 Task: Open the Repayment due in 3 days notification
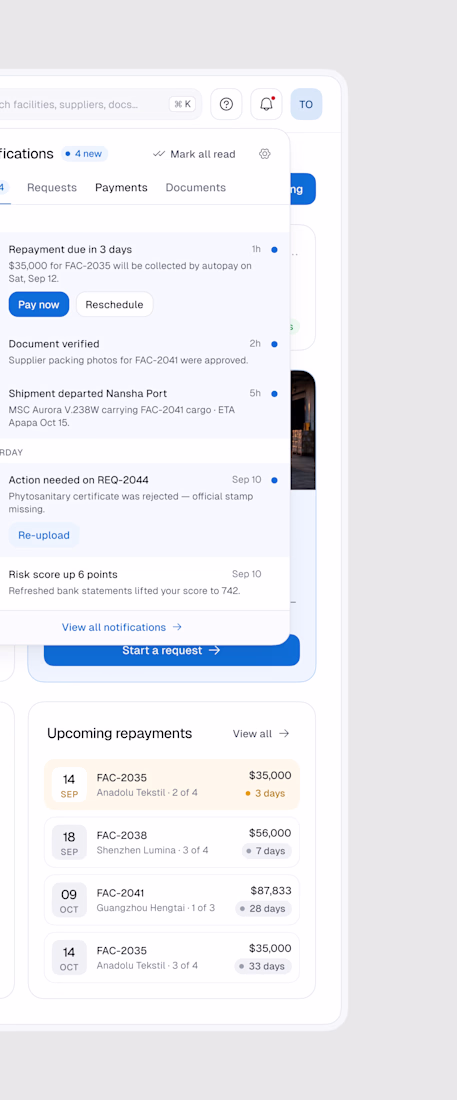click(x=143, y=281)
